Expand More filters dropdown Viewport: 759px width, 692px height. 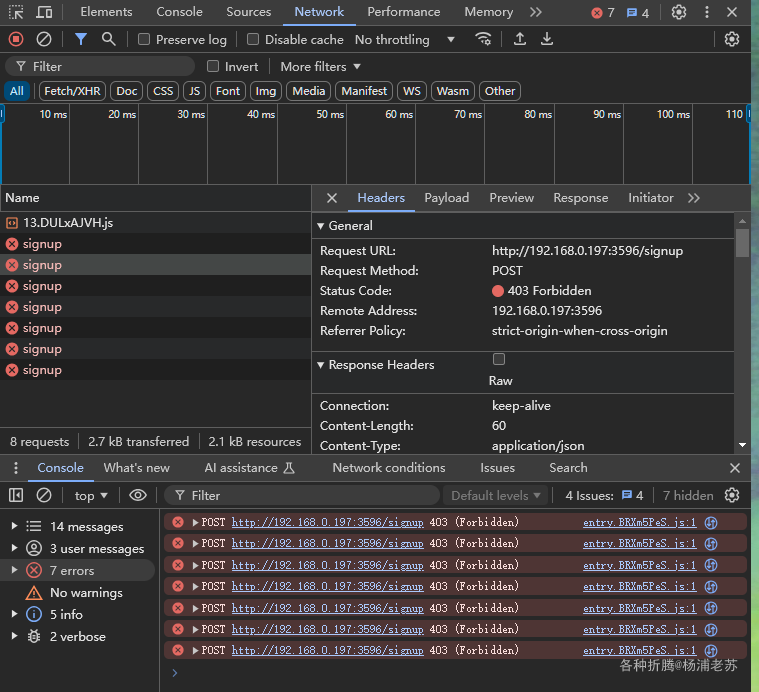click(320, 67)
